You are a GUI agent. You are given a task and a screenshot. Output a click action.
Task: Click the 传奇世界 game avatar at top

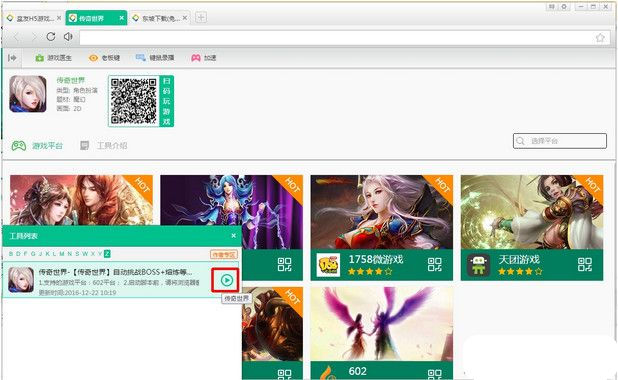tap(28, 94)
